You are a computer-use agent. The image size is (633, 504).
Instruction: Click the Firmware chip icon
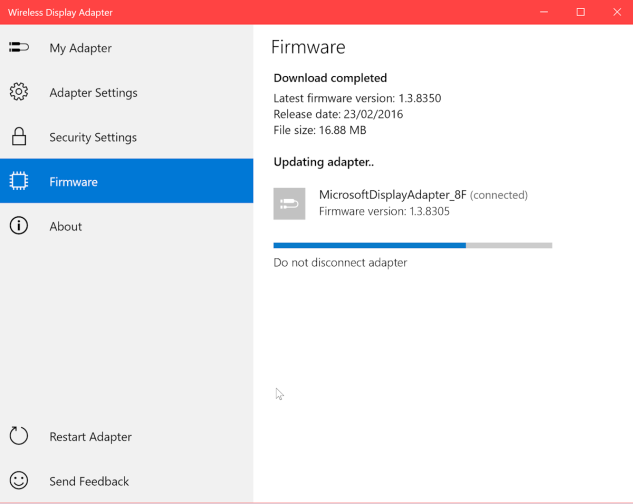[x=19, y=182]
